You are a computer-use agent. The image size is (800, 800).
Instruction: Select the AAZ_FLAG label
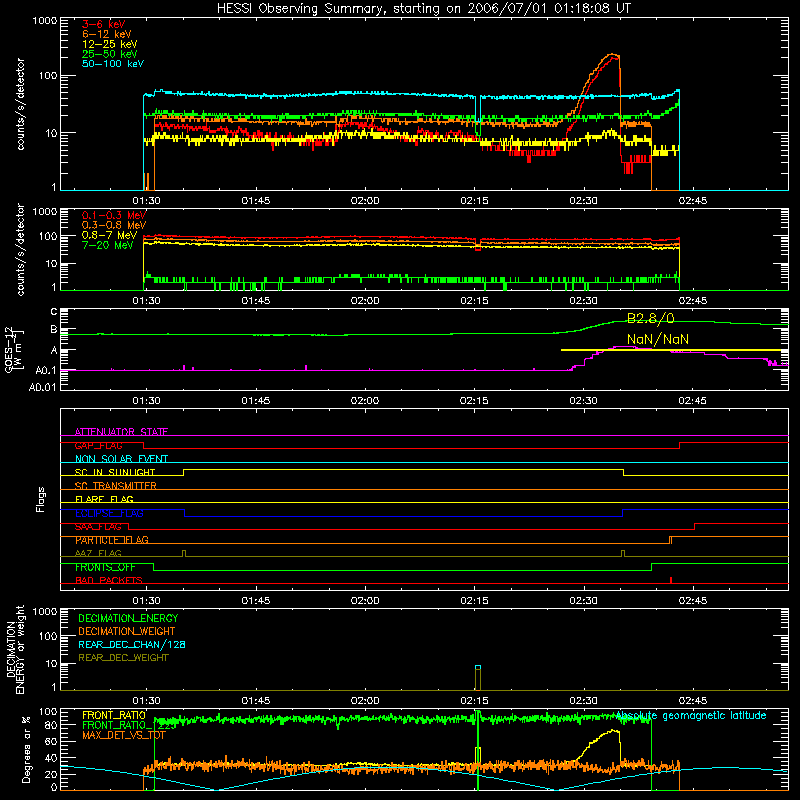coord(98,553)
